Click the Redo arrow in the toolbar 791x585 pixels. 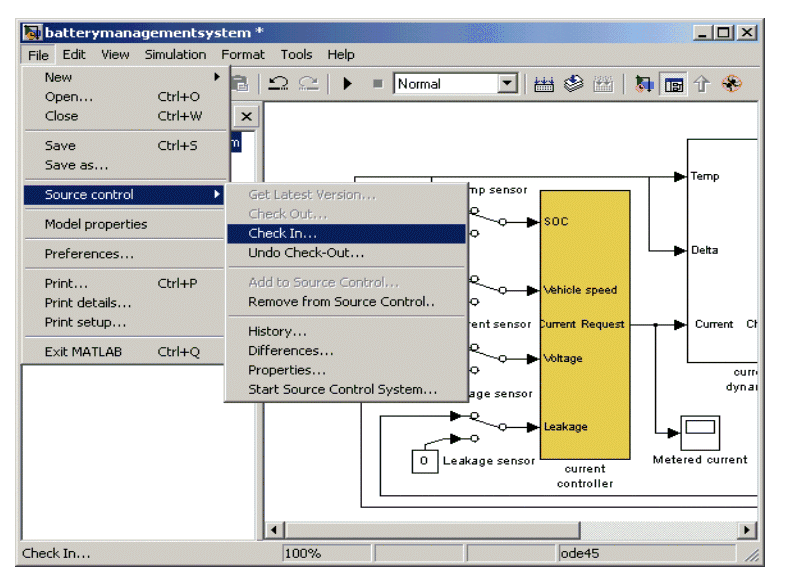308,85
